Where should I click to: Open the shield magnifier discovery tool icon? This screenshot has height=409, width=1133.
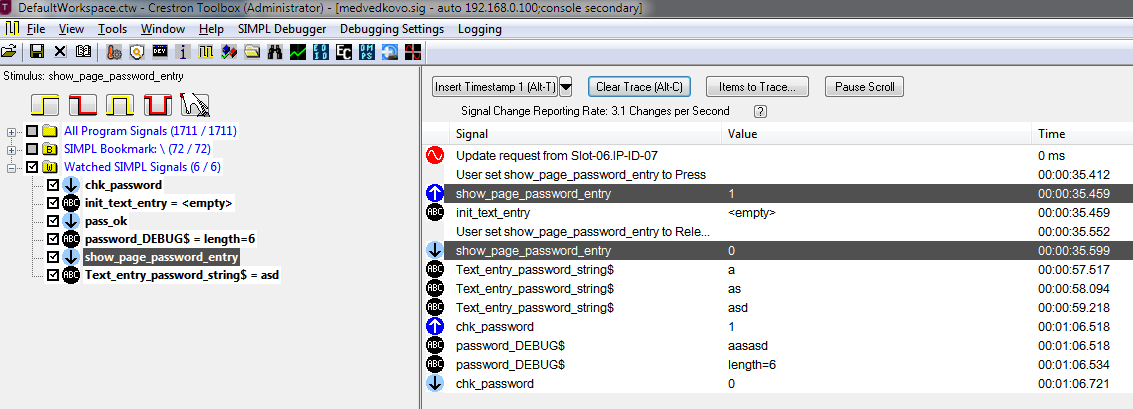[x=137, y=52]
